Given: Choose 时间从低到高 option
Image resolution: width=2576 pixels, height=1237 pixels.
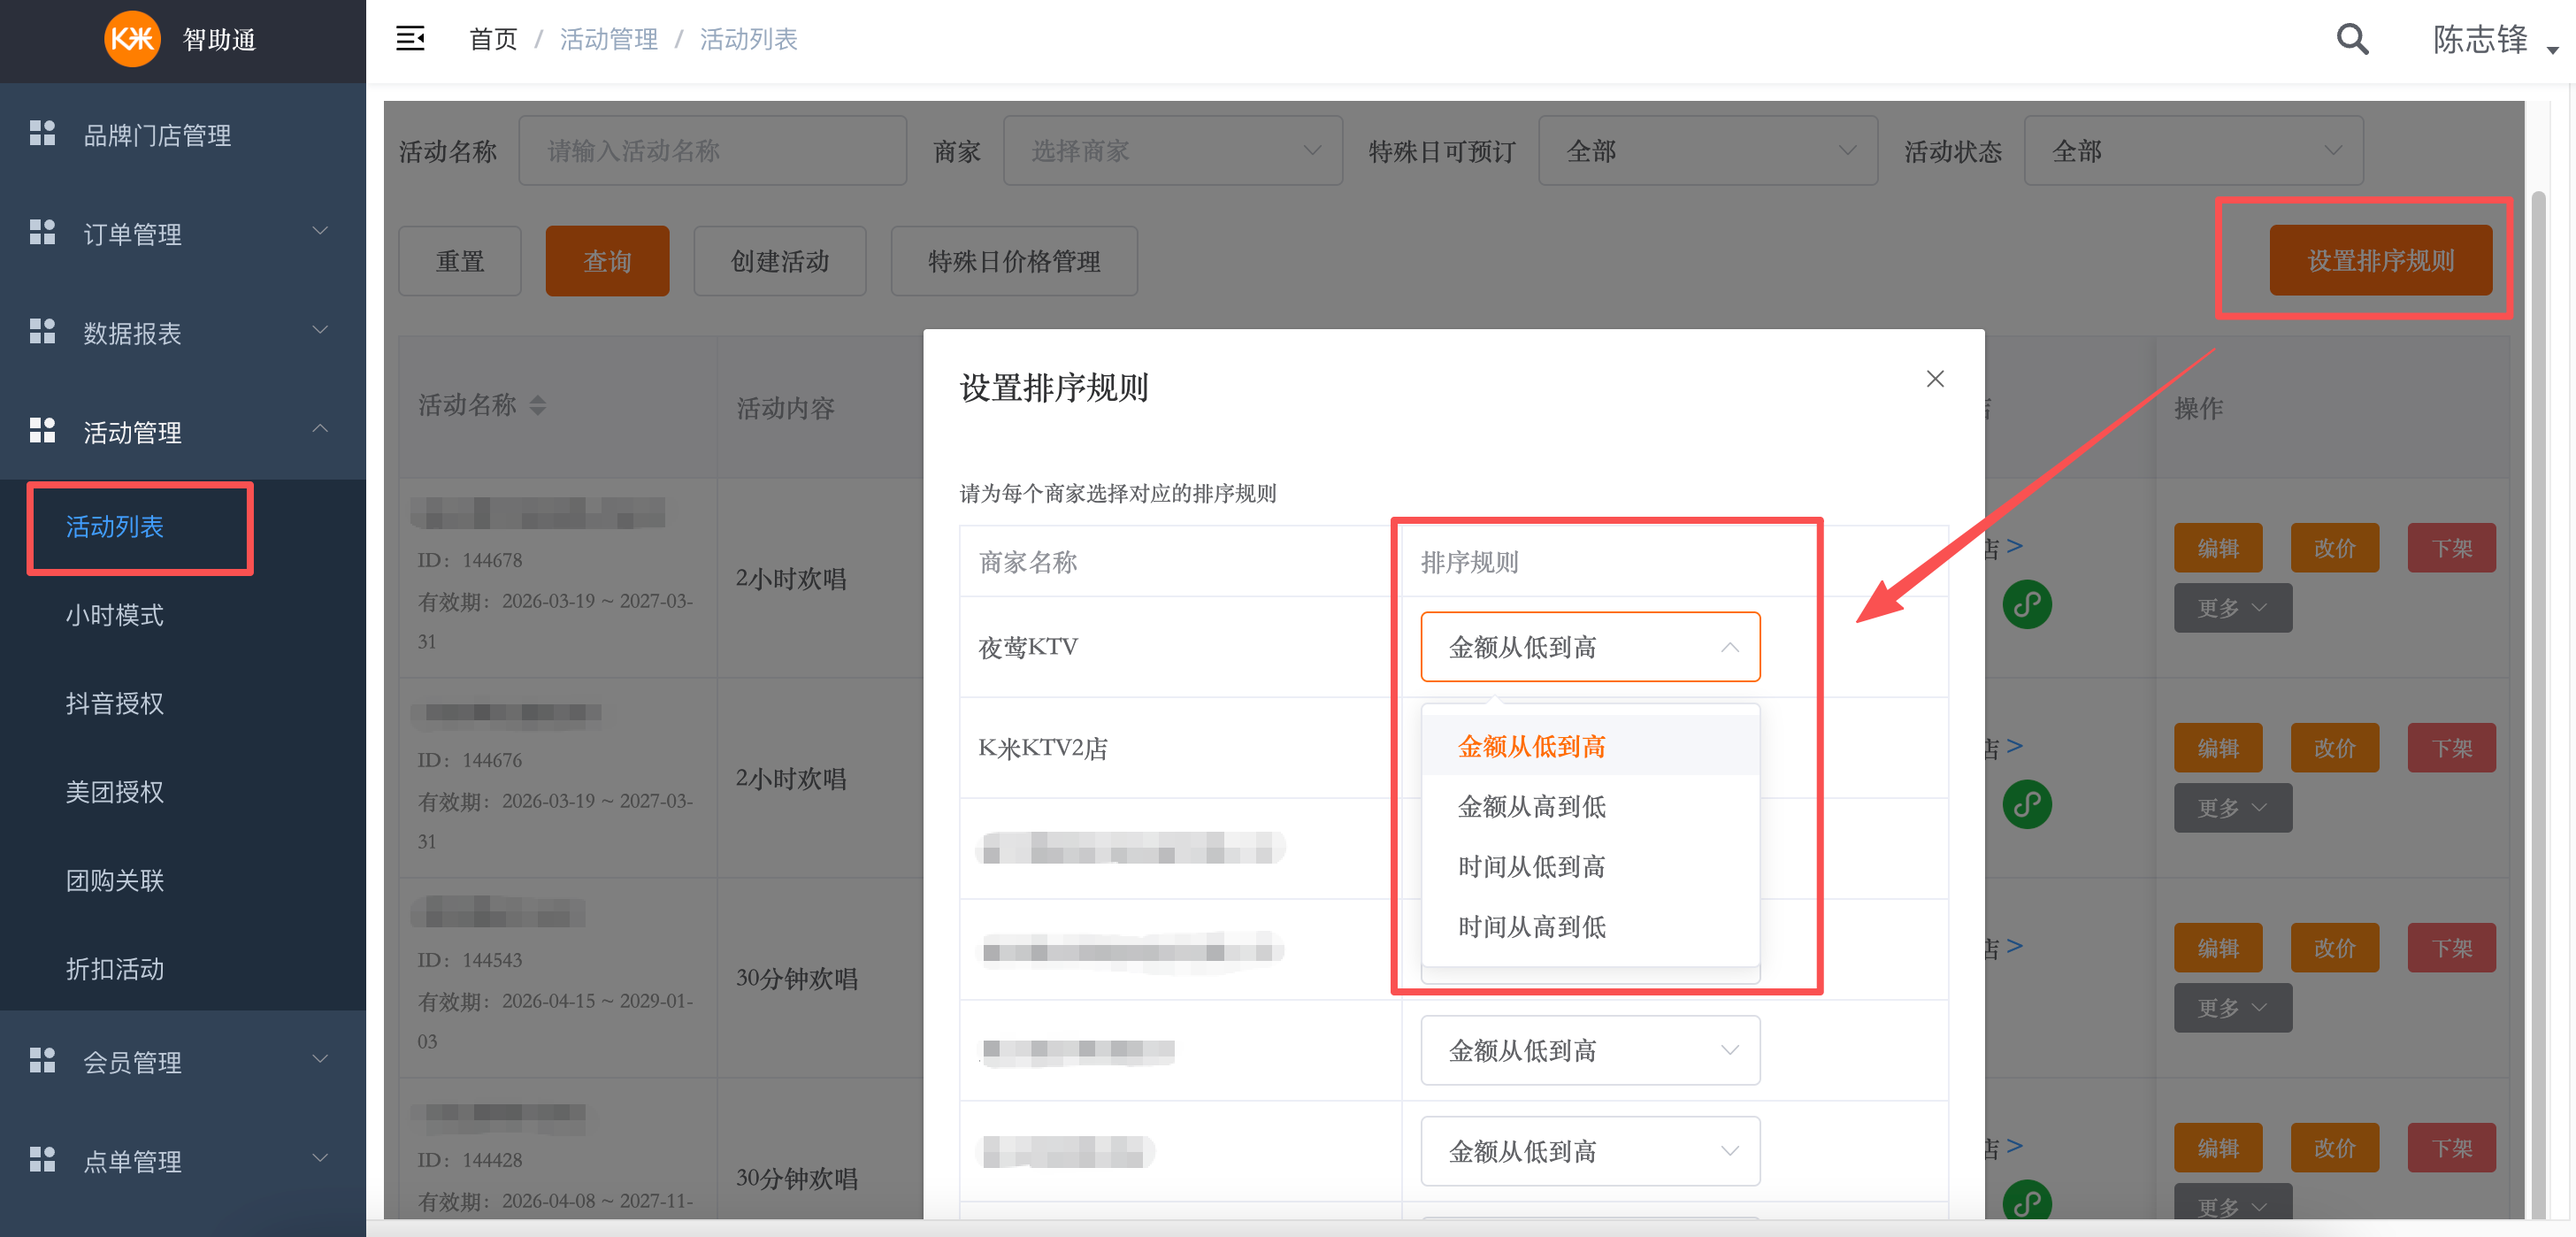Looking at the screenshot, I should 1590,866.
